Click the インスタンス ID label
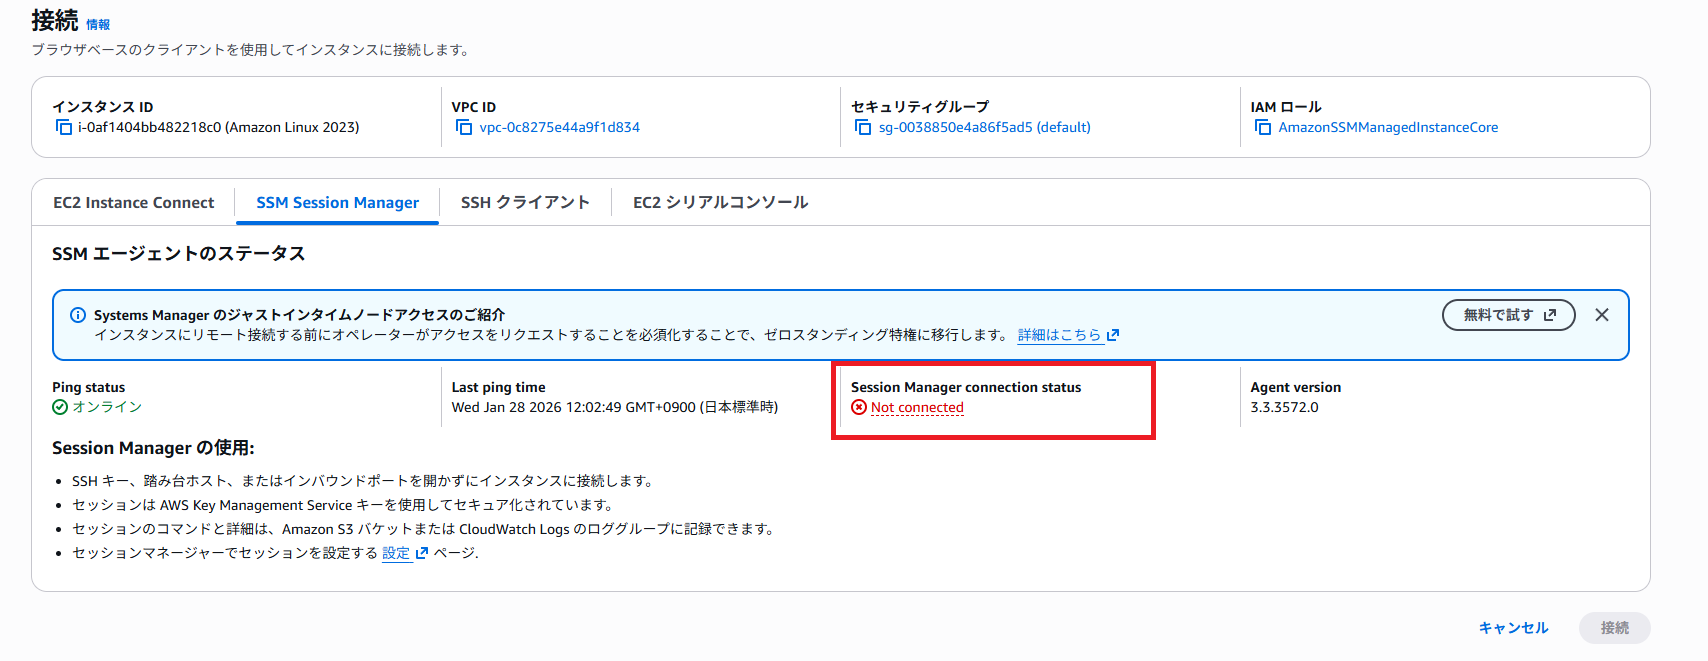This screenshot has height=661, width=1708. [x=103, y=107]
